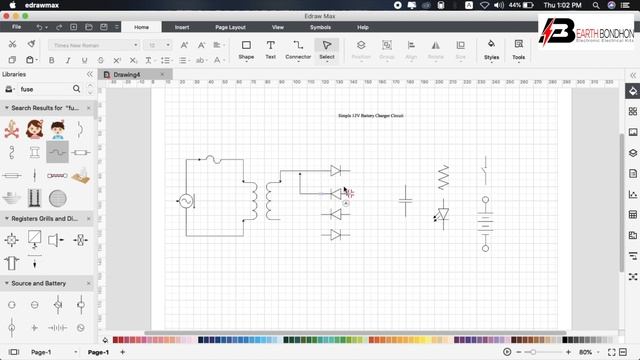The height and width of the screenshot is (360, 640).
Task: Select the Text tool
Action: point(271,50)
